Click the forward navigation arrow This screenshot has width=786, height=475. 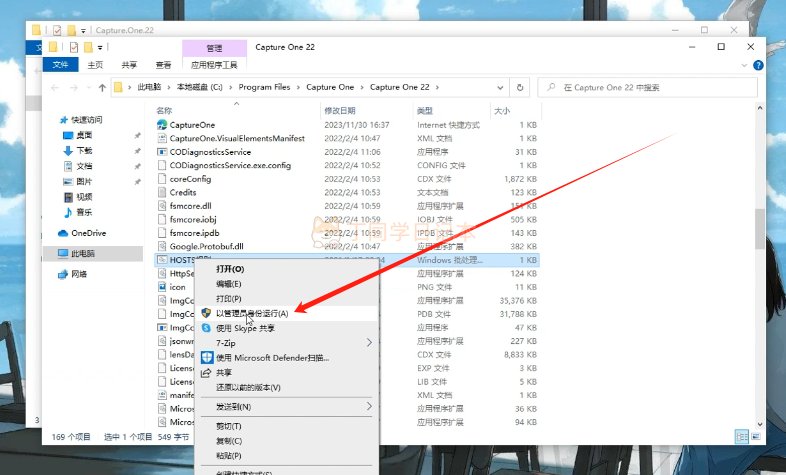74,88
